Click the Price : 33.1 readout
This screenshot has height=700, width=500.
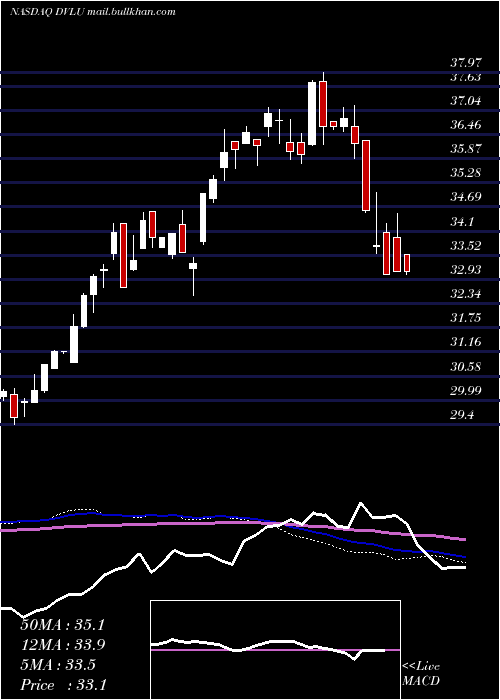(63, 685)
